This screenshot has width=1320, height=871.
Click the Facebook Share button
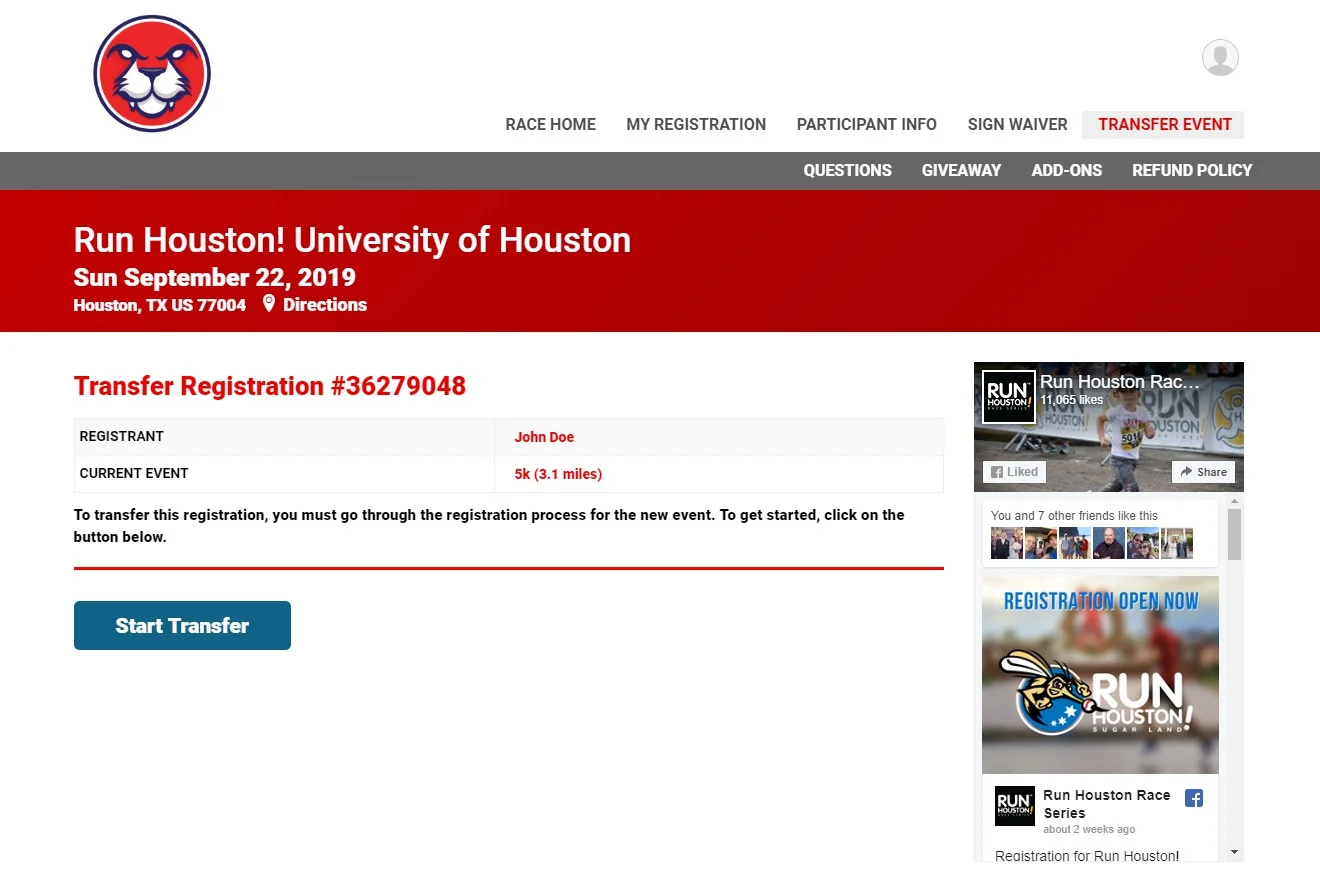pos(1203,472)
